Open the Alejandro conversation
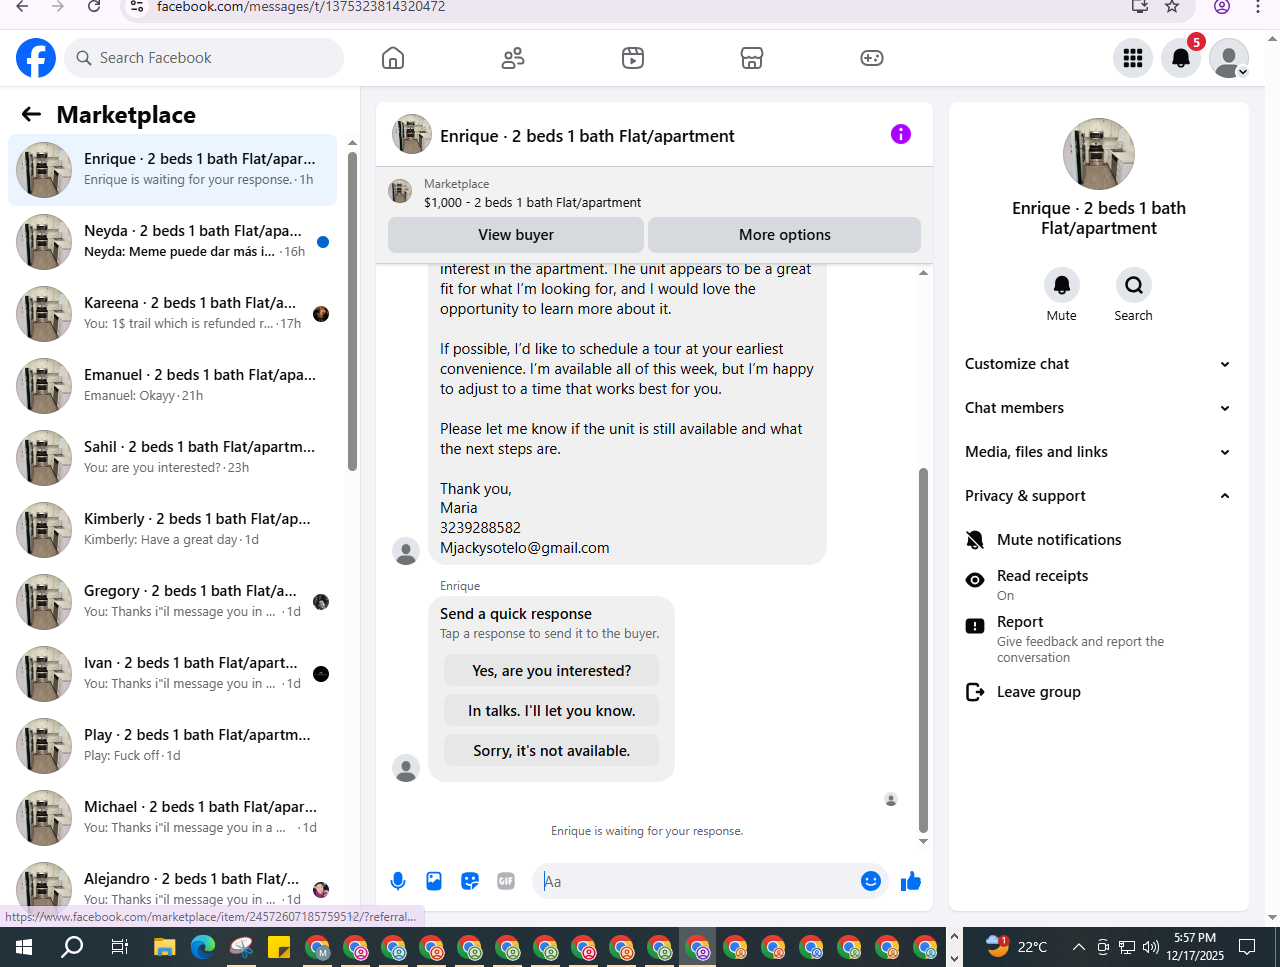 [x=172, y=886]
